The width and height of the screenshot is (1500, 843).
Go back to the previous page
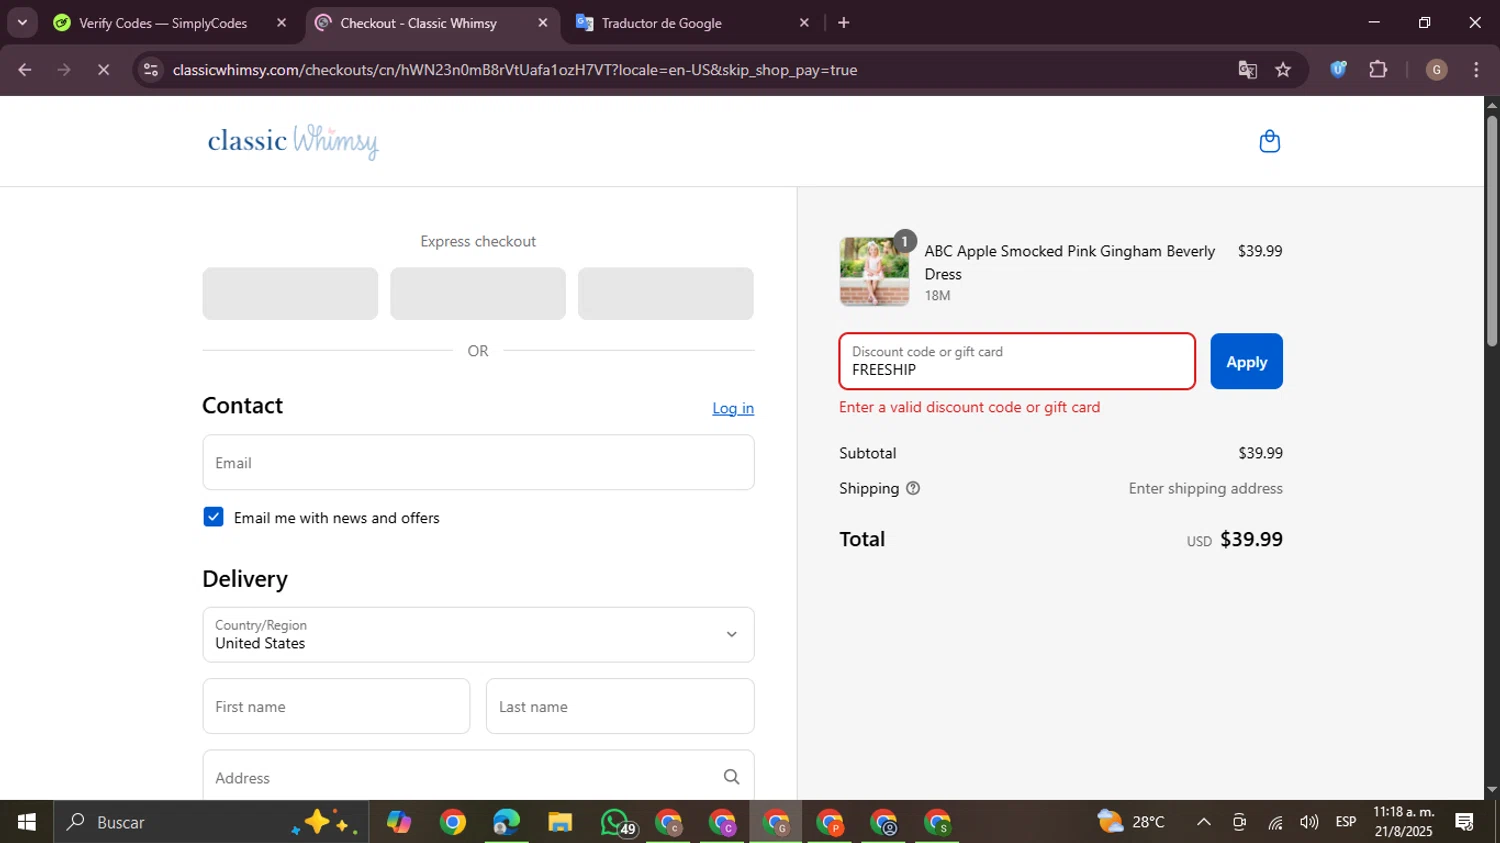tap(25, 70)
